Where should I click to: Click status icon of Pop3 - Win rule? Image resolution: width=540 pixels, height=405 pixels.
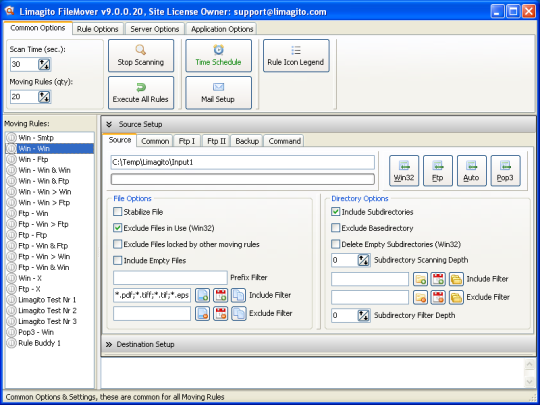11,332
